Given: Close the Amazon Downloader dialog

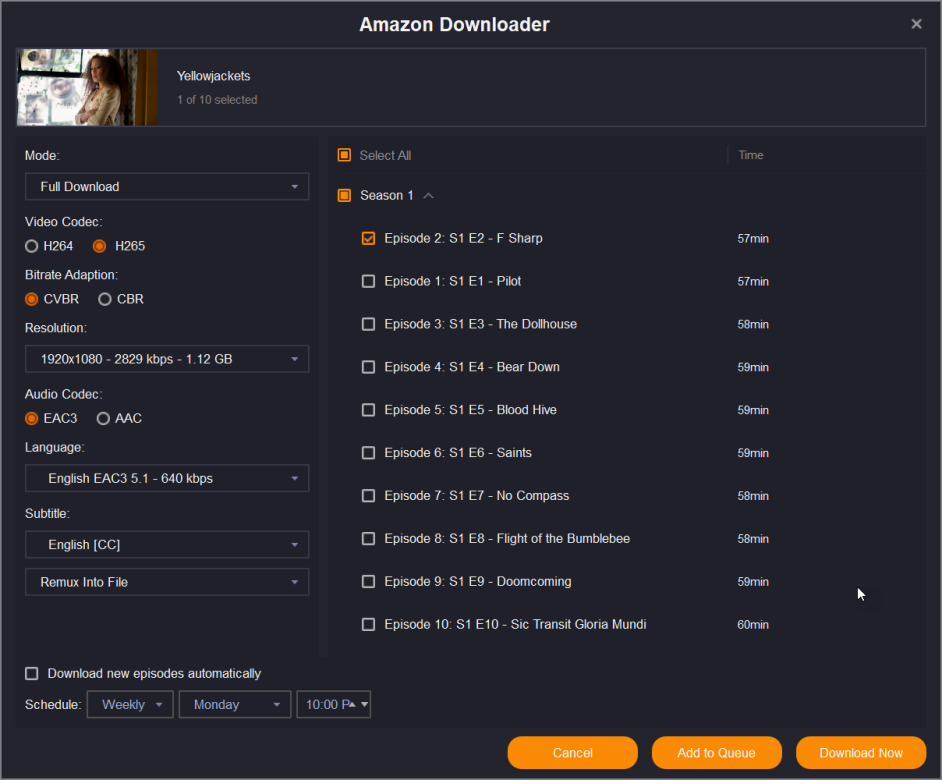Looking at the screenshot, I should (x=916, y=24).
